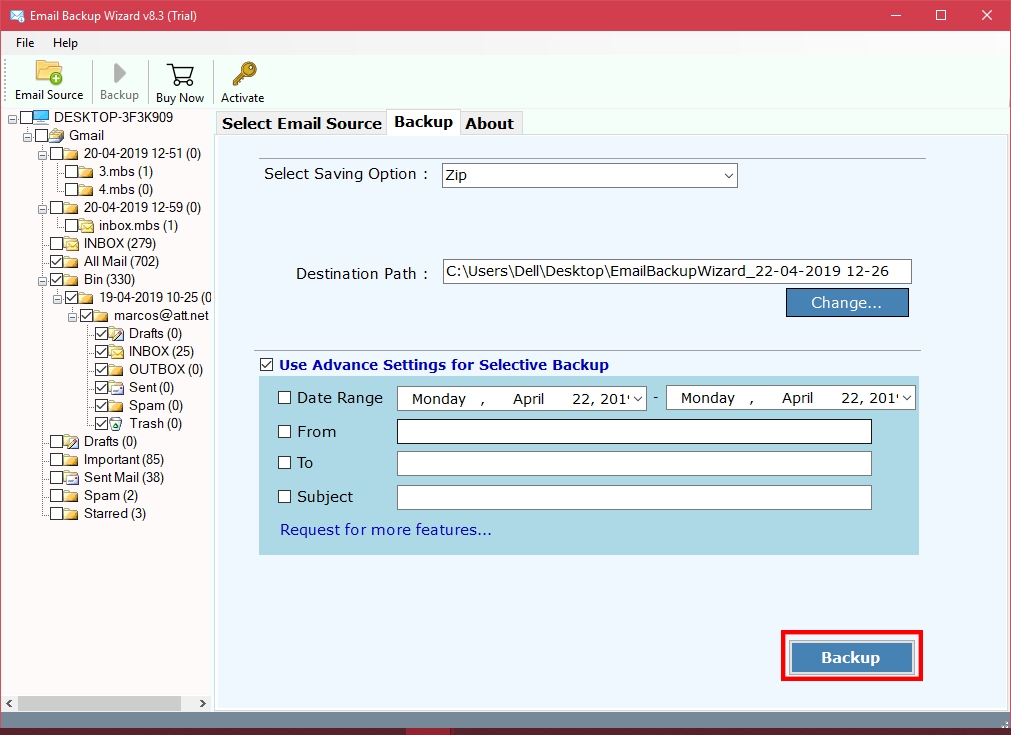Click the application icon in title bar

coord(17,15)
